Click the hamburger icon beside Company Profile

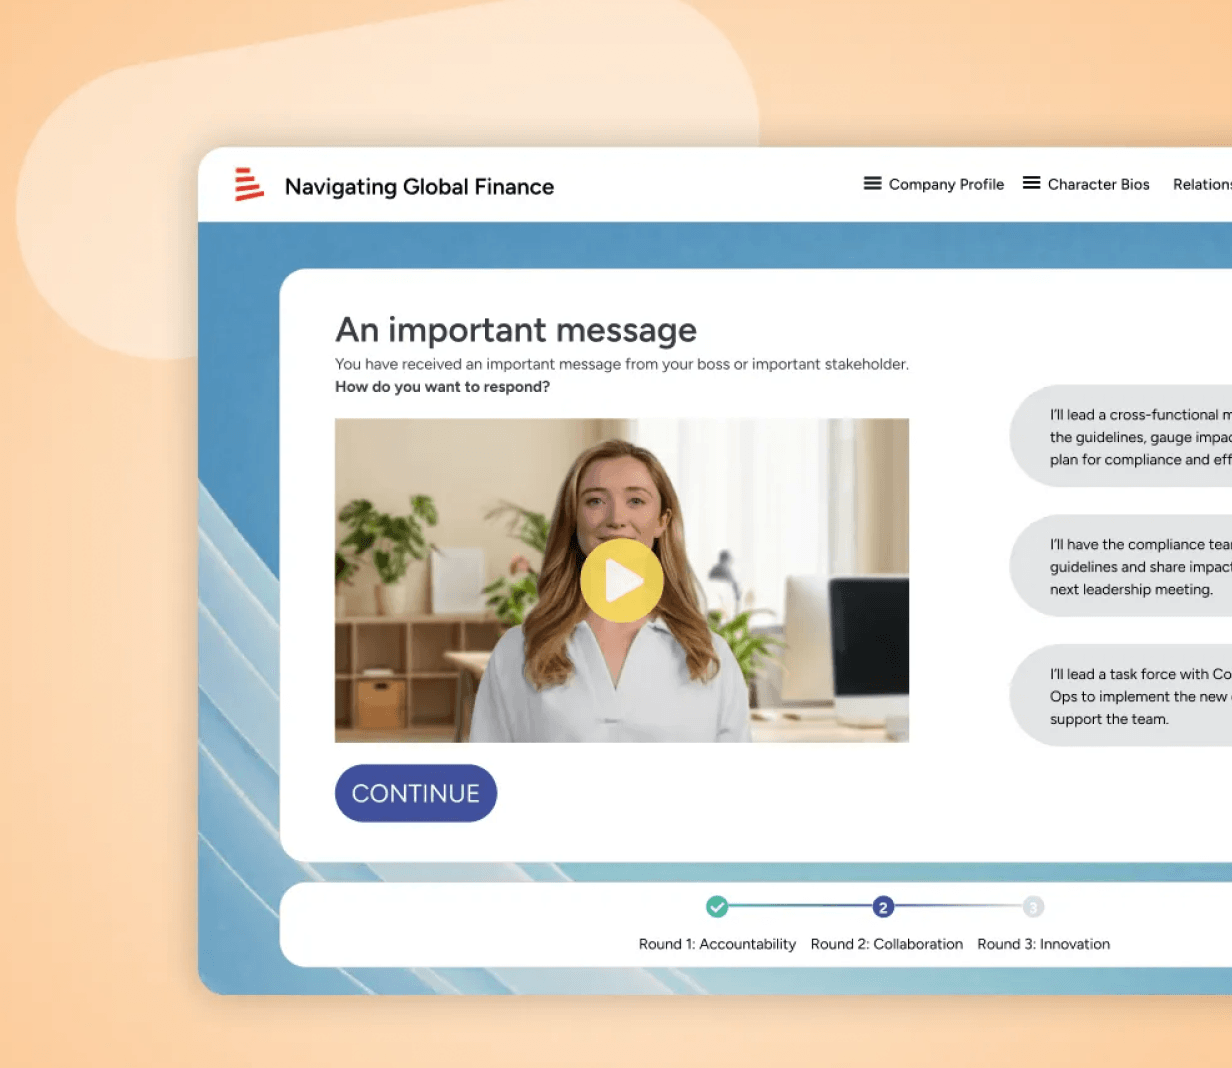coord(873,183)
